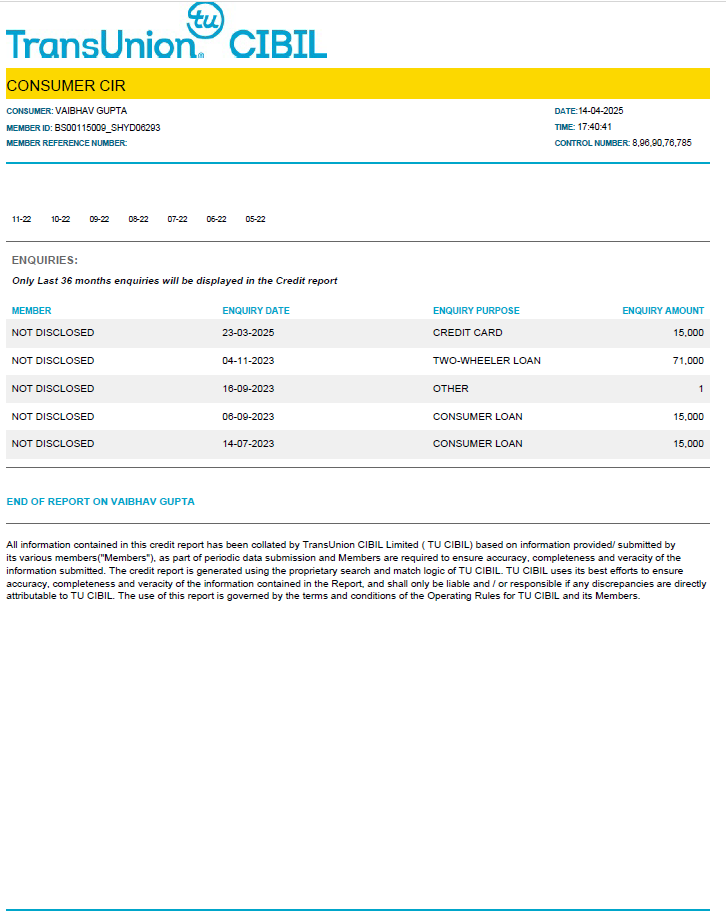Select CONSUMER LOAN in the 06-09-2023 row
The height and width of the screenshot is (916, 726).
point(478,417)
